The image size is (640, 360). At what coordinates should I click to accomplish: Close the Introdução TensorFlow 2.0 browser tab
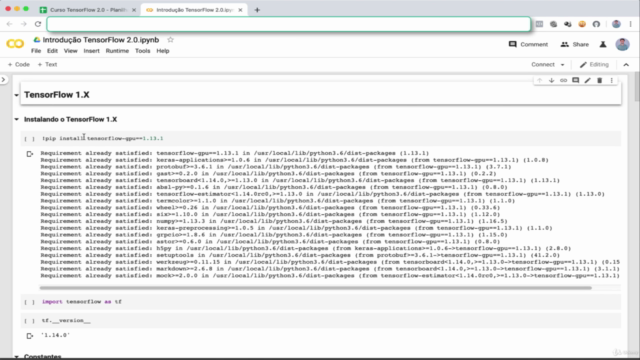[240, 10]
